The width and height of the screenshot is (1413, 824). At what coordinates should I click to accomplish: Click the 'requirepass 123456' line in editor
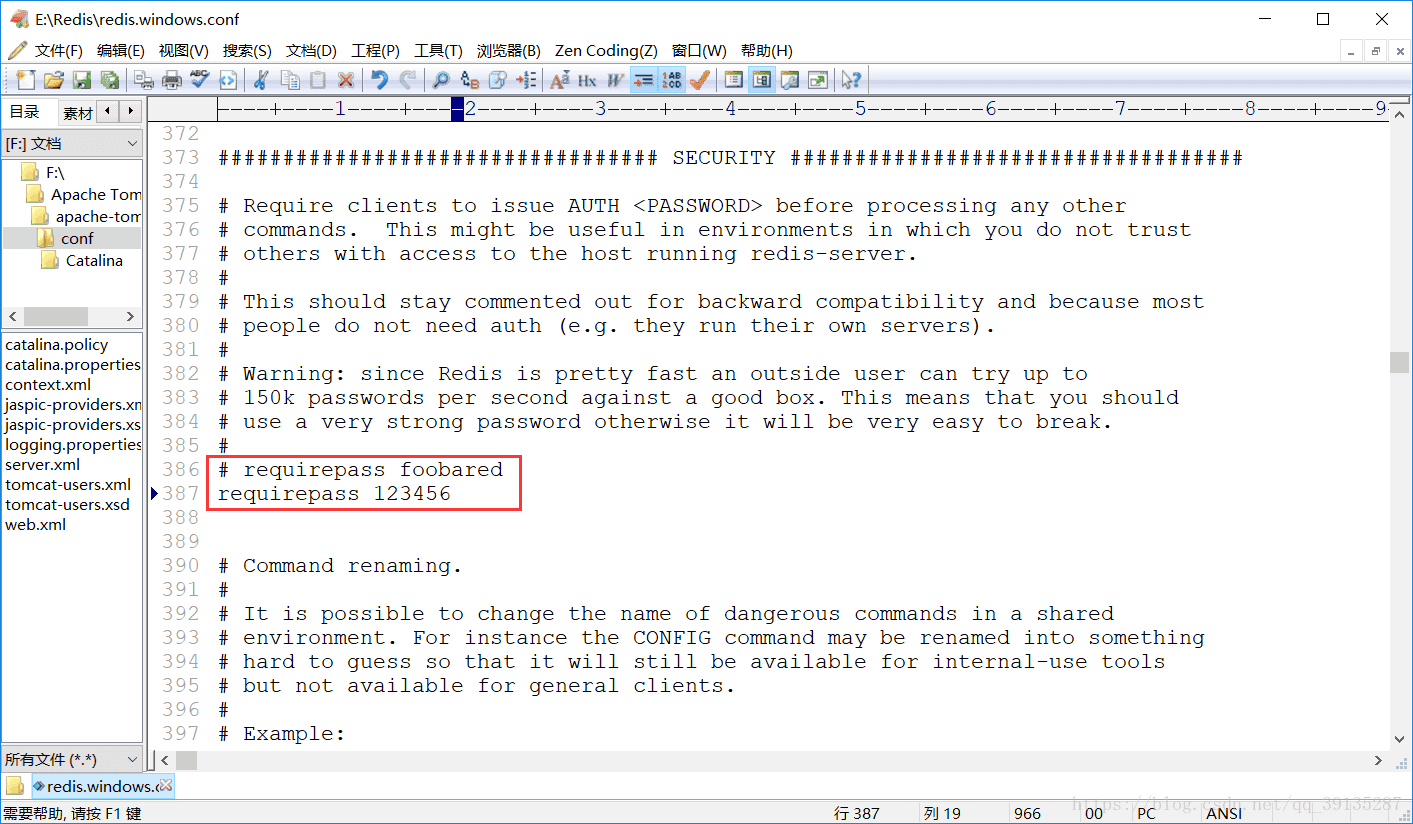334,493
